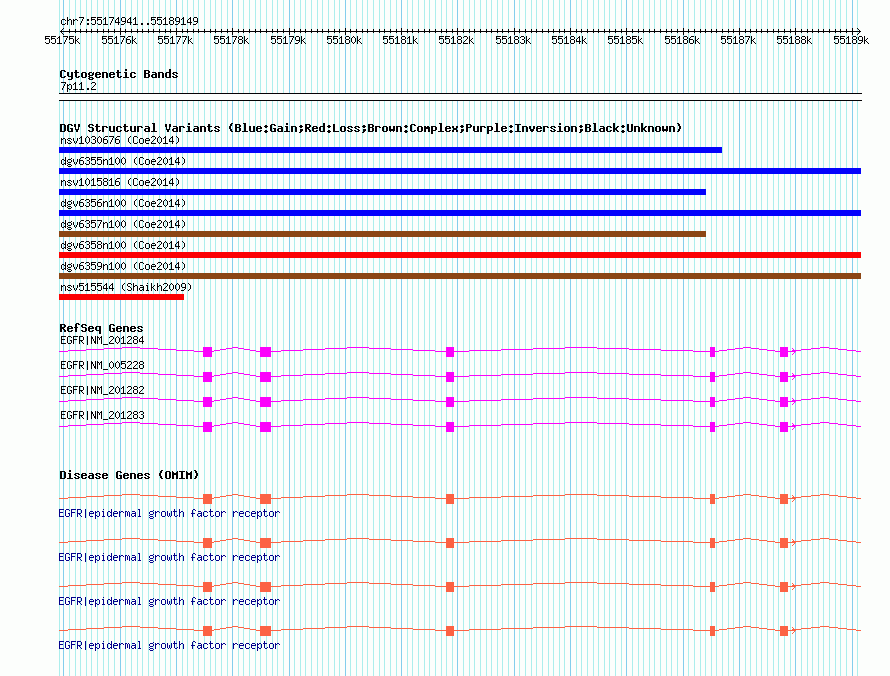Image resolution: width=890 pixels, height=676 pixels.
Task: Click the 55178k ruler tick label
Action: (231, 40)
